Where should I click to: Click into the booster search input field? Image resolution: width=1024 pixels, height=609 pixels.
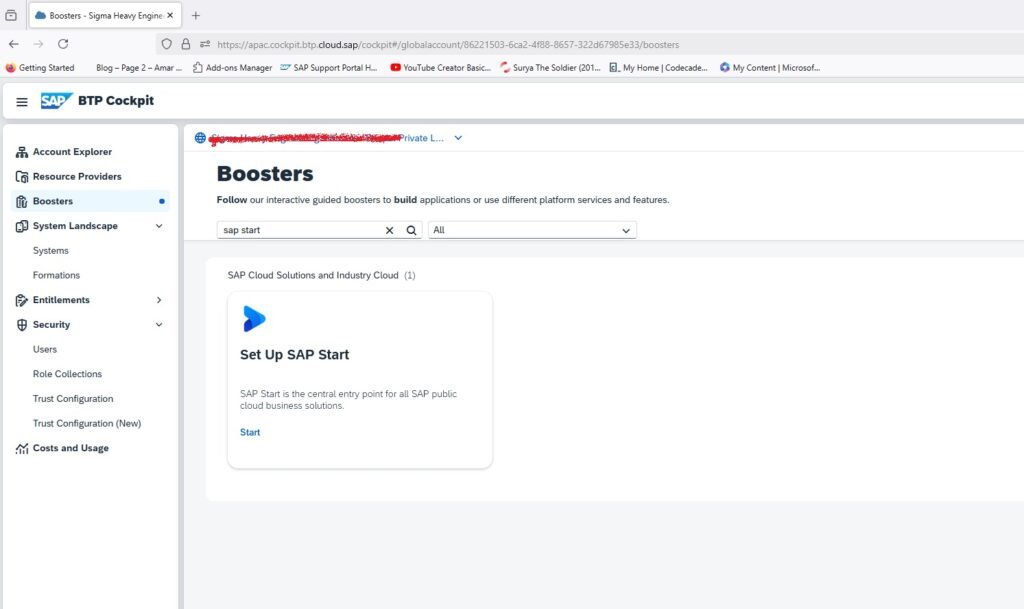tap(300, 230)
